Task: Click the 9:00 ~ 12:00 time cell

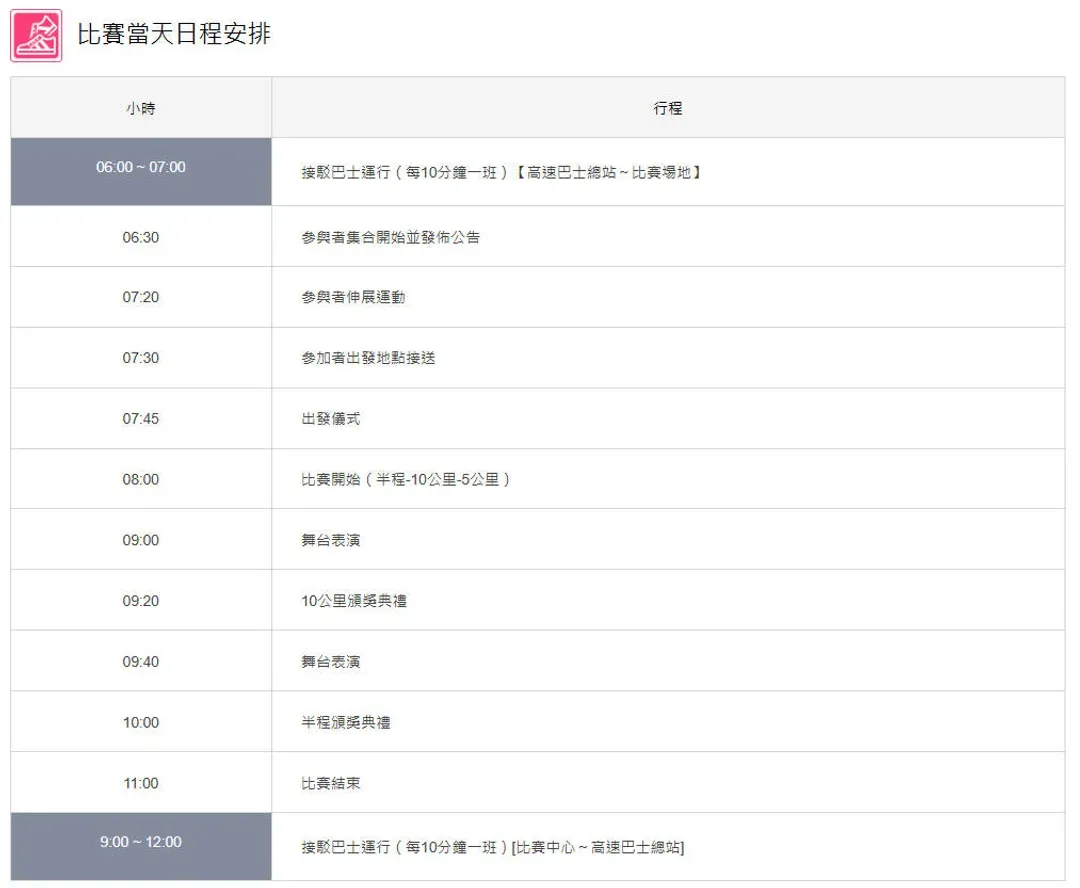Action: (141, 842)
